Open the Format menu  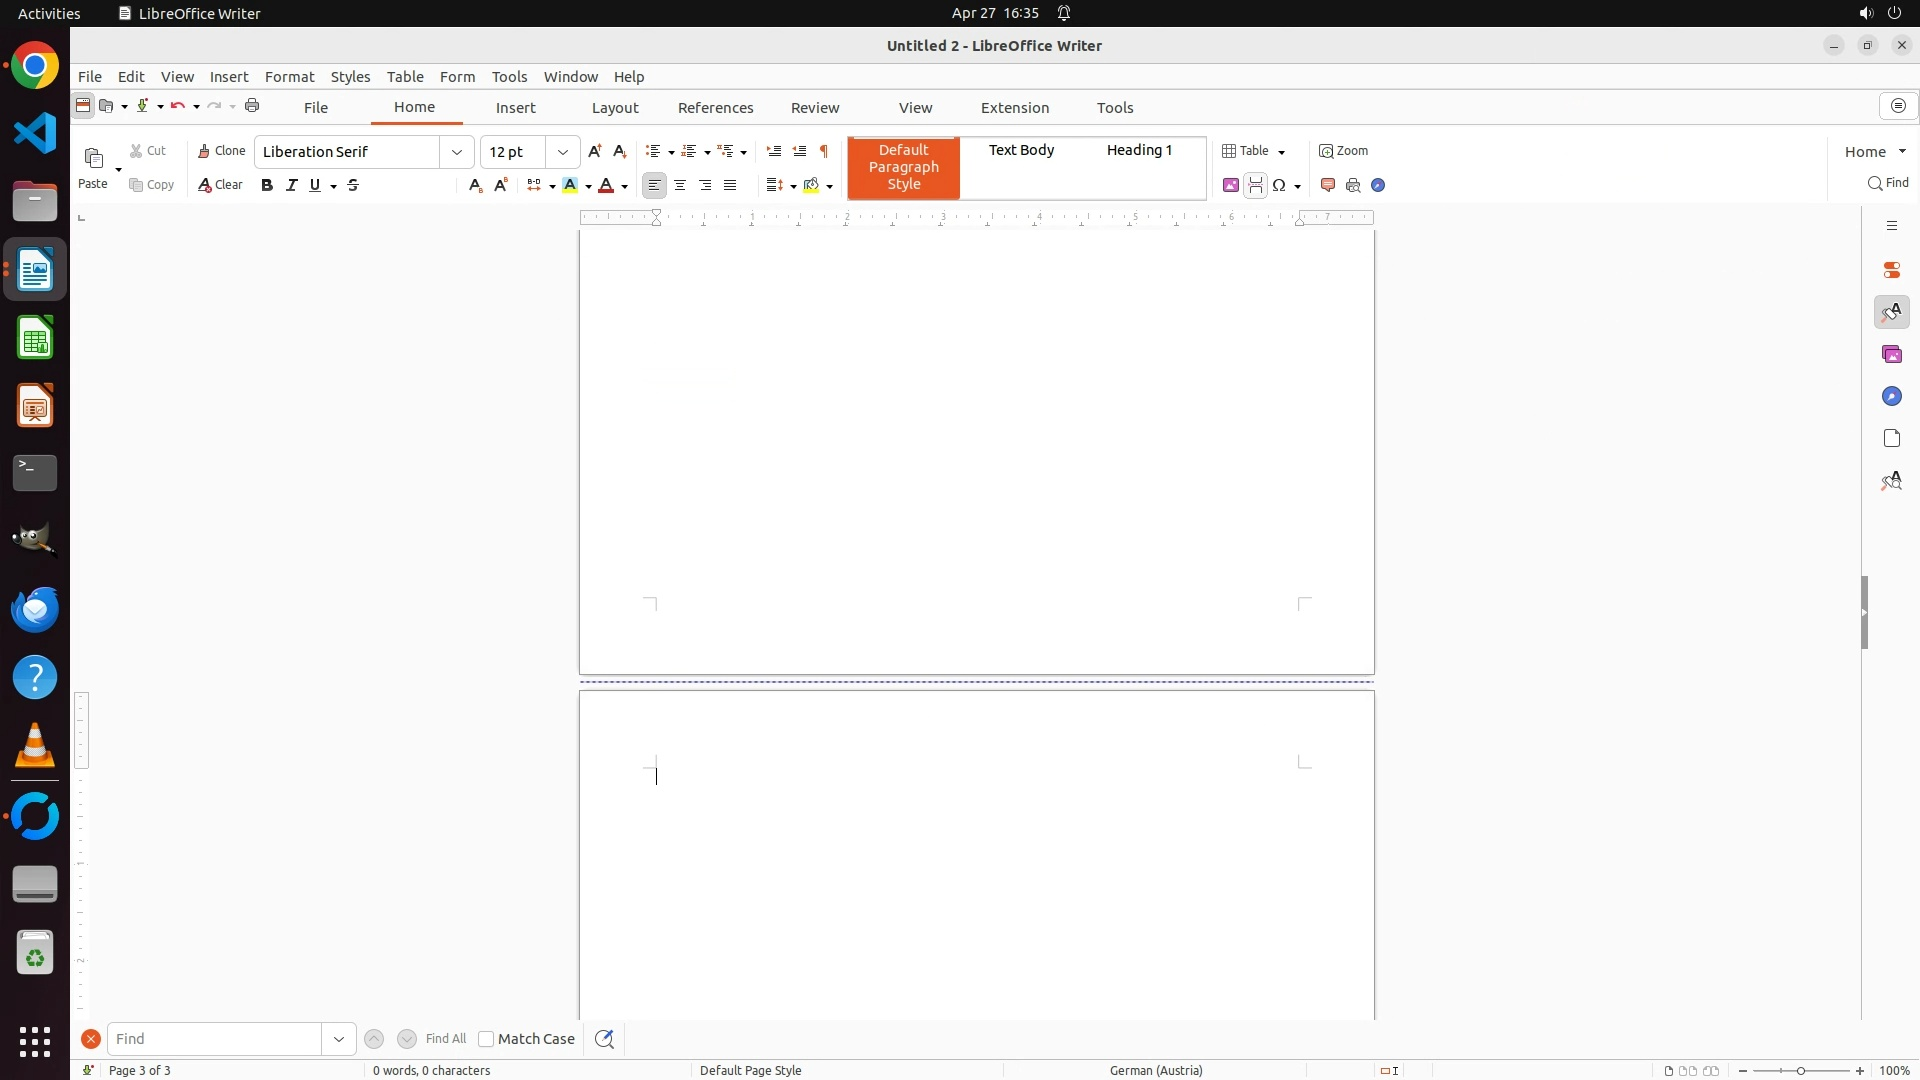pos(289,77)
